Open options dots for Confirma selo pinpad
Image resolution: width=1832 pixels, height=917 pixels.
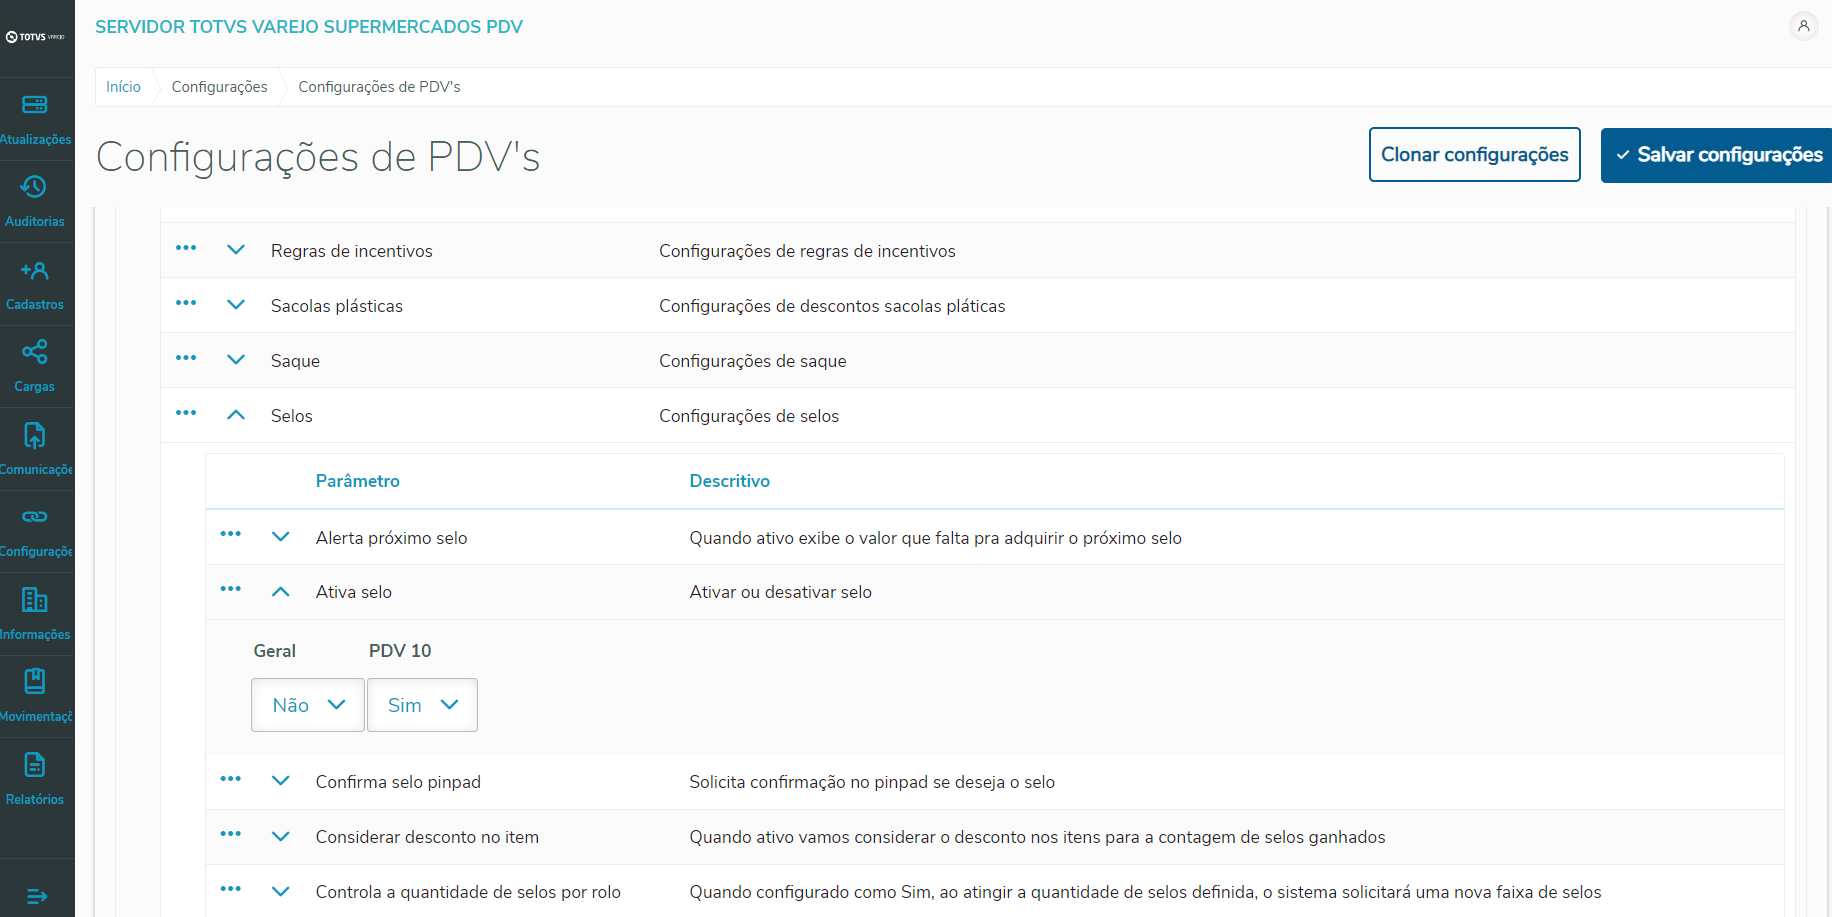click(x=231, y=779)
